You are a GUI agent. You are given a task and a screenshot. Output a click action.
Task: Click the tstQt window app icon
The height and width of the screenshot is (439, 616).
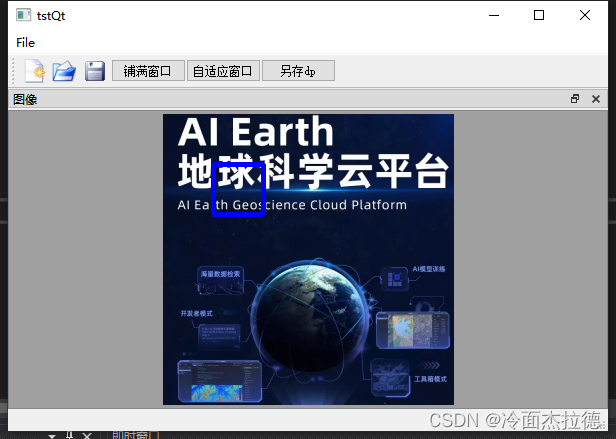click(x=23, y=15)
